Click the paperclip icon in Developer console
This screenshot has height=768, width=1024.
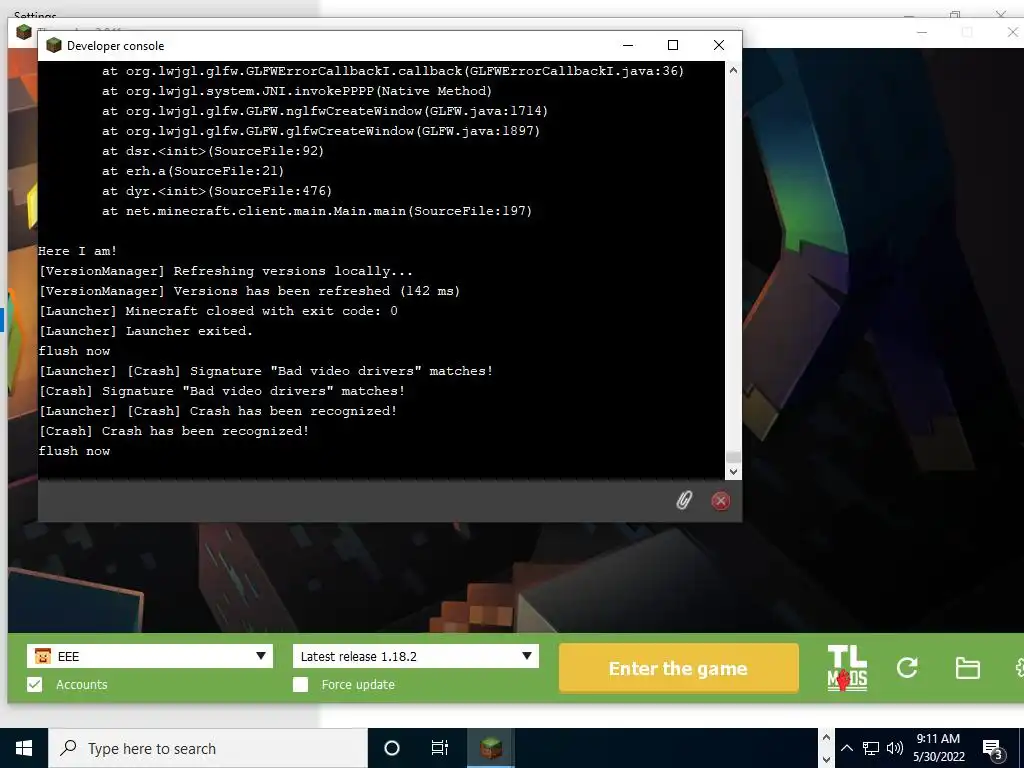(684, 501)
